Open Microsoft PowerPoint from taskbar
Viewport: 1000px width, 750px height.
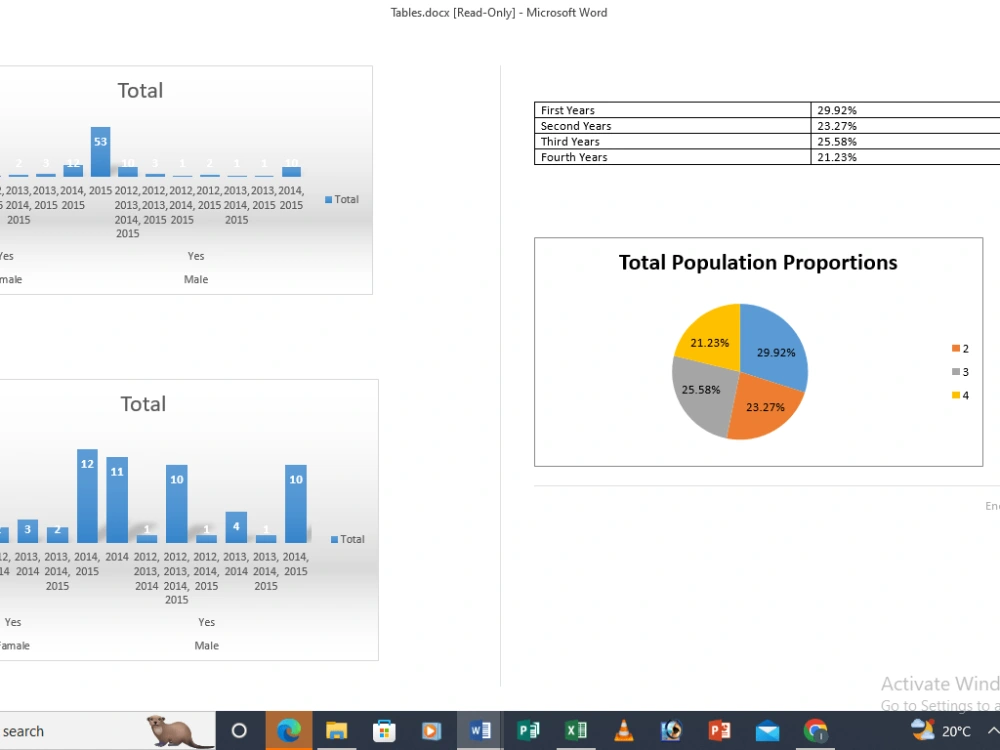coord(719,730)
